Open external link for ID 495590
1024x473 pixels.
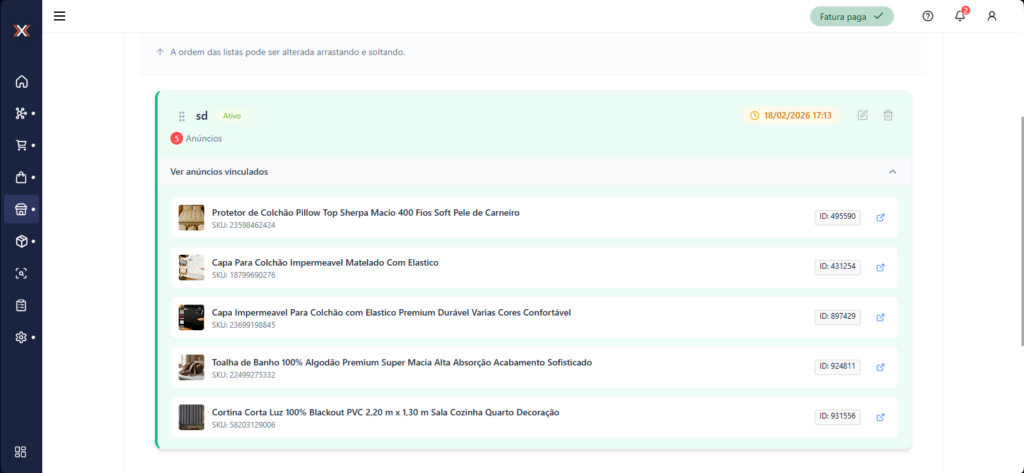point(880,217)
